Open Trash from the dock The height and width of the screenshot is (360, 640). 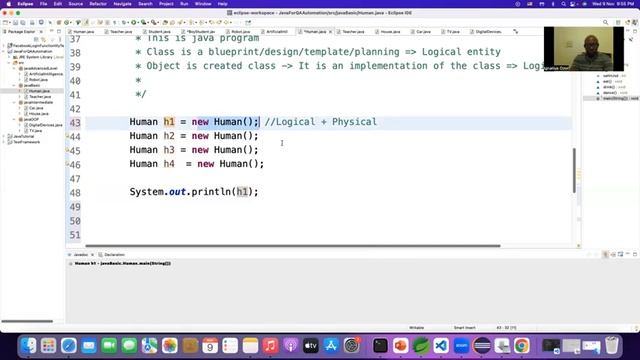click(611, 346)
